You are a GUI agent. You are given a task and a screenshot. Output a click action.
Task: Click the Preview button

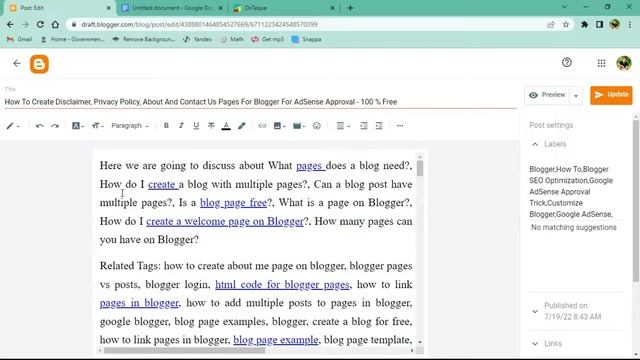click(547, 95)
